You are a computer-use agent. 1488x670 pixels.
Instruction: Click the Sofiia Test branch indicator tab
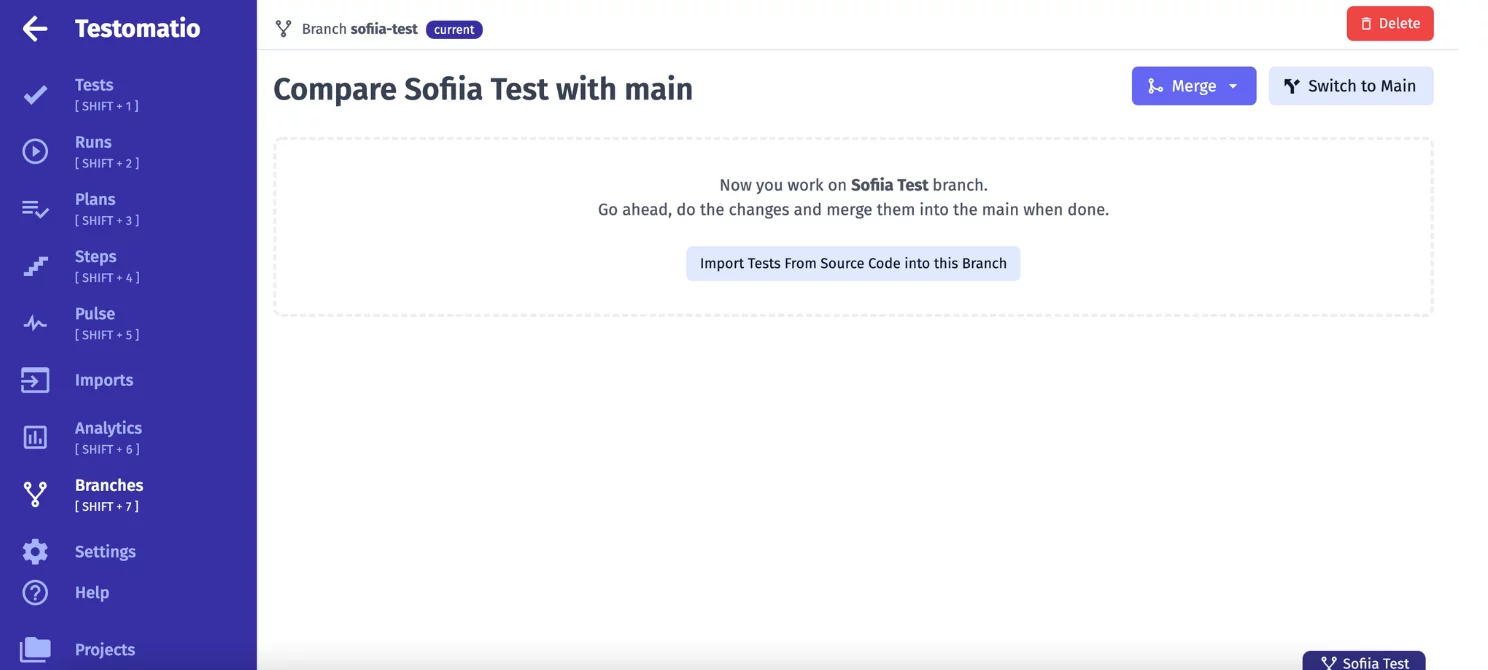tap(1364, 662)
